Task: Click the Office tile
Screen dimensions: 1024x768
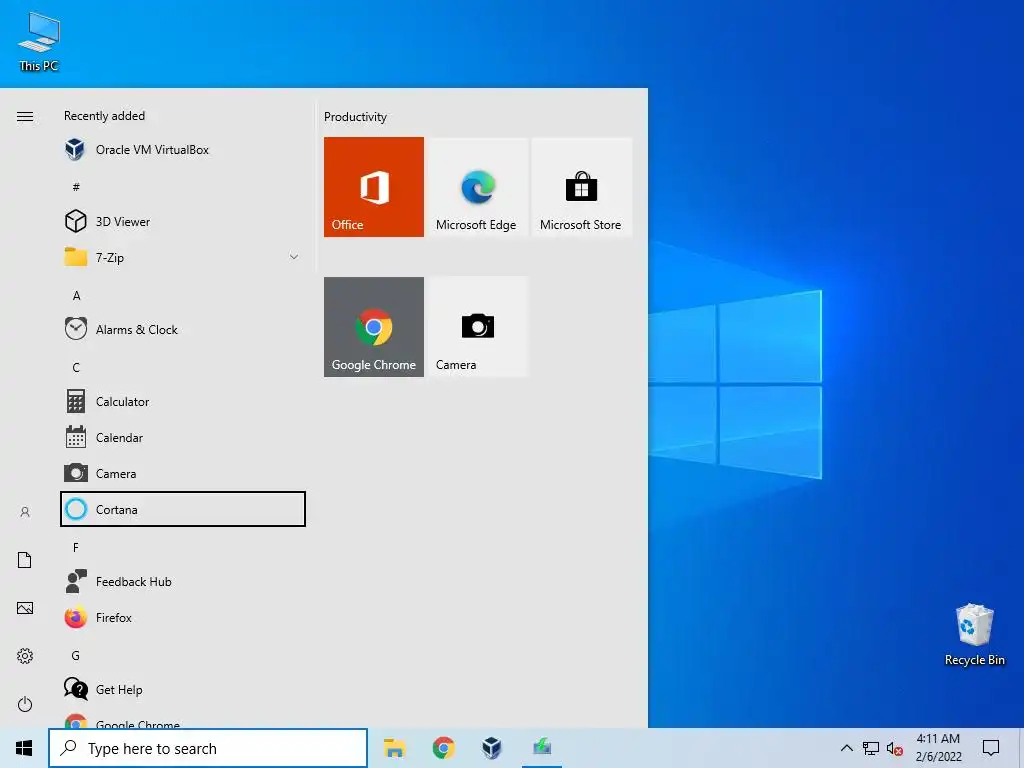Action: point(374,187)
